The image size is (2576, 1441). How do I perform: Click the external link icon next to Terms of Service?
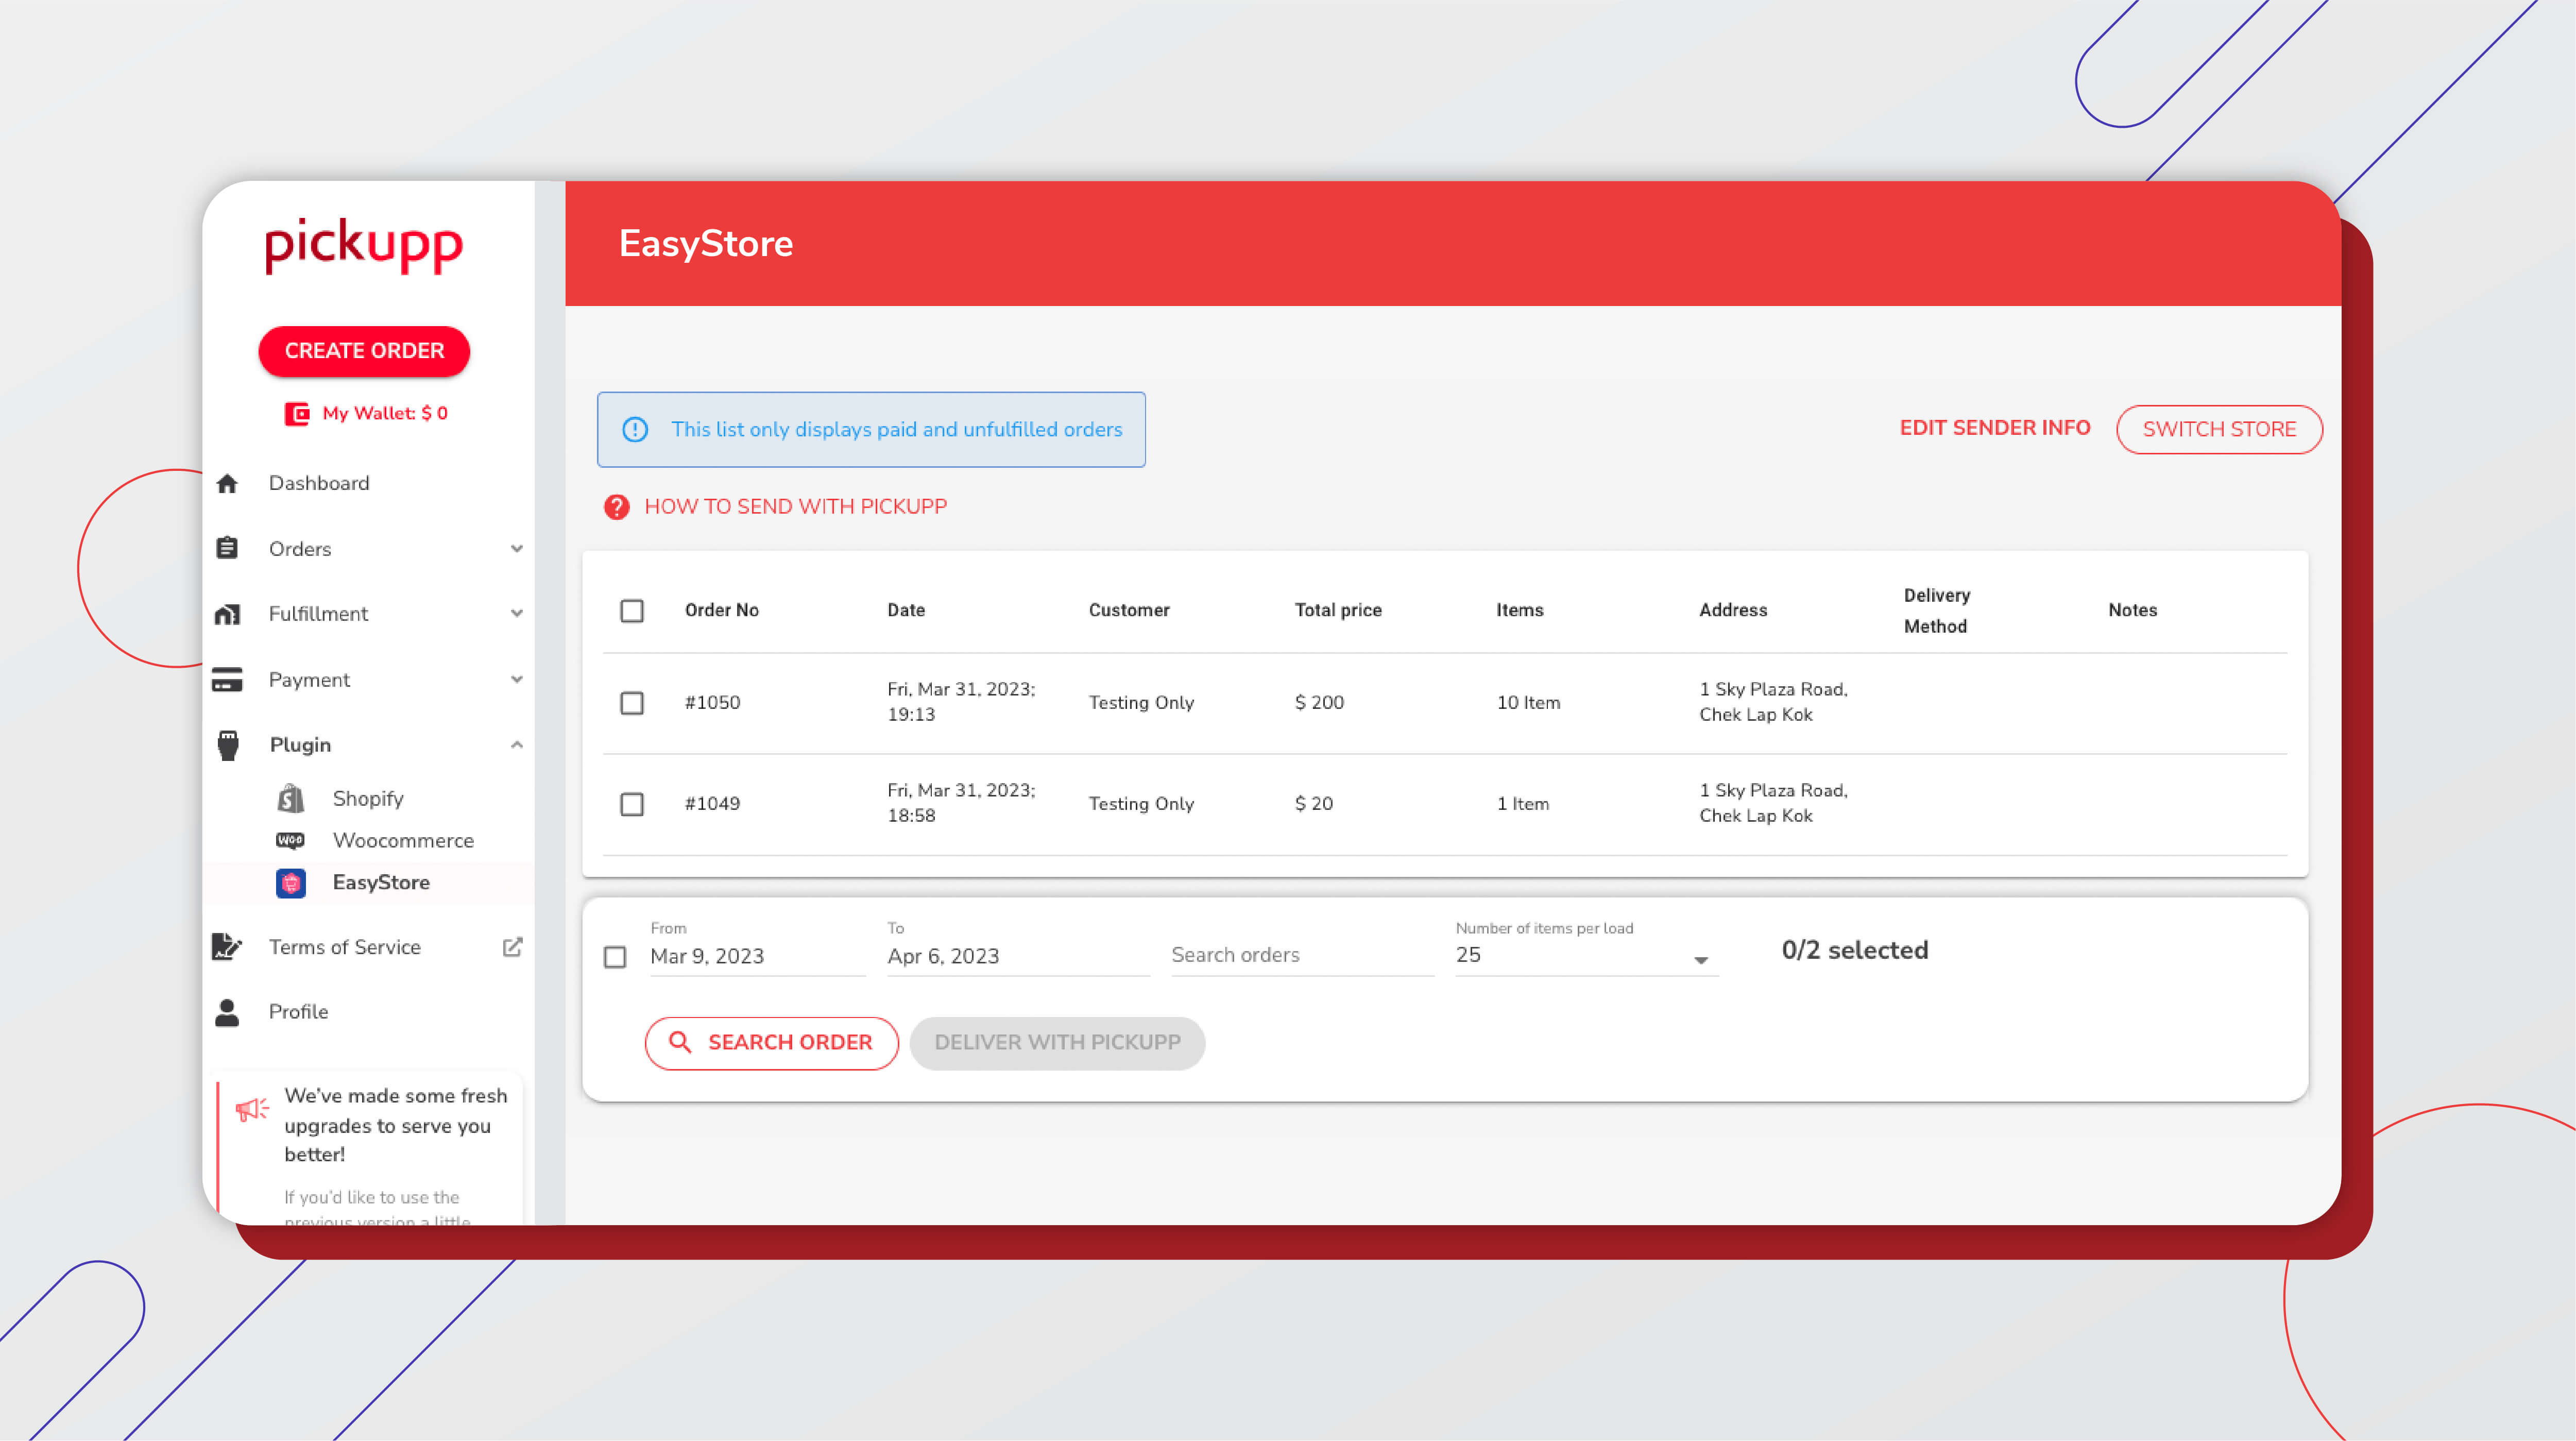[513, 946]
